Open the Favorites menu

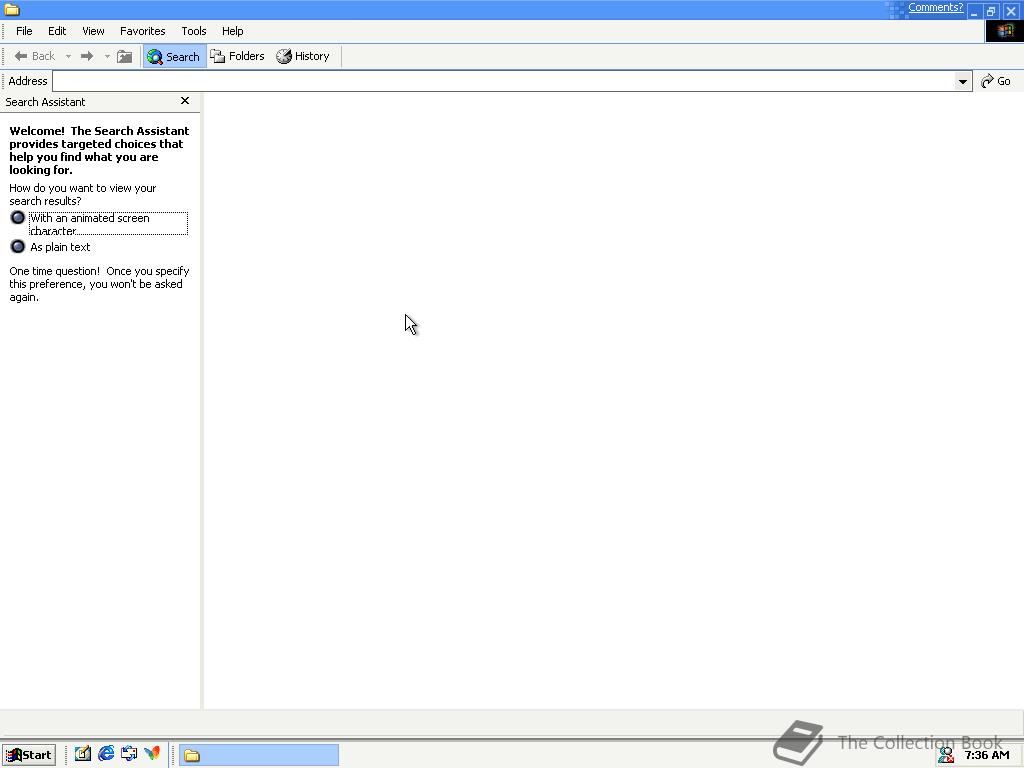pos(142,31)
